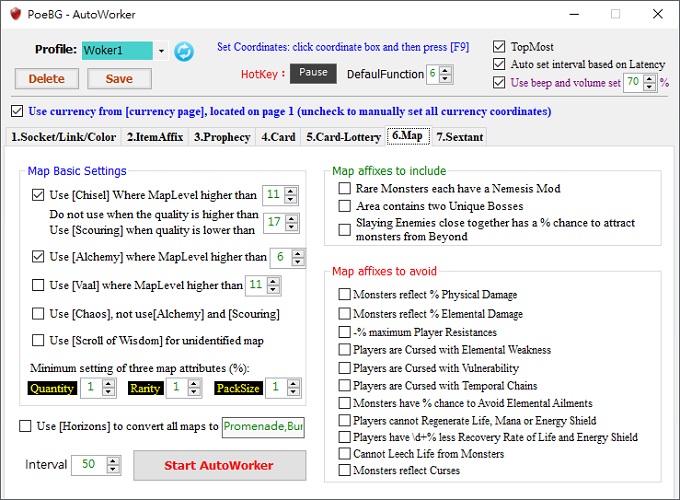Viewport: 680px width, 500px height.
Task: Check Players Cursed with Elemental Weakness
Action: (344, 350)
